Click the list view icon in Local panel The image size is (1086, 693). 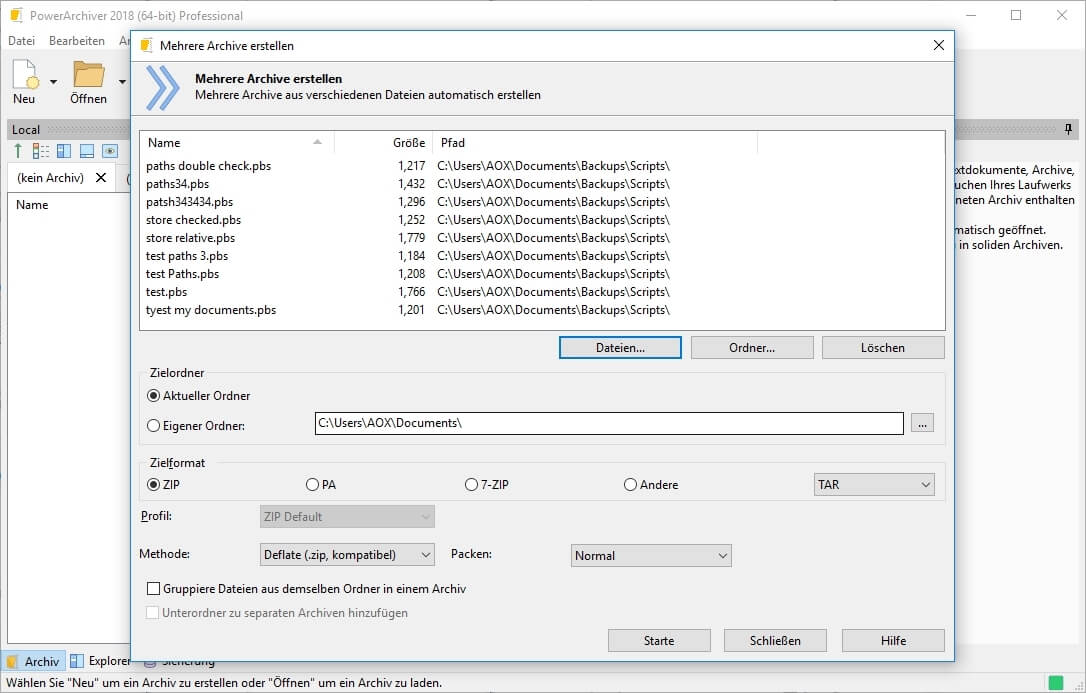point(41,151)
